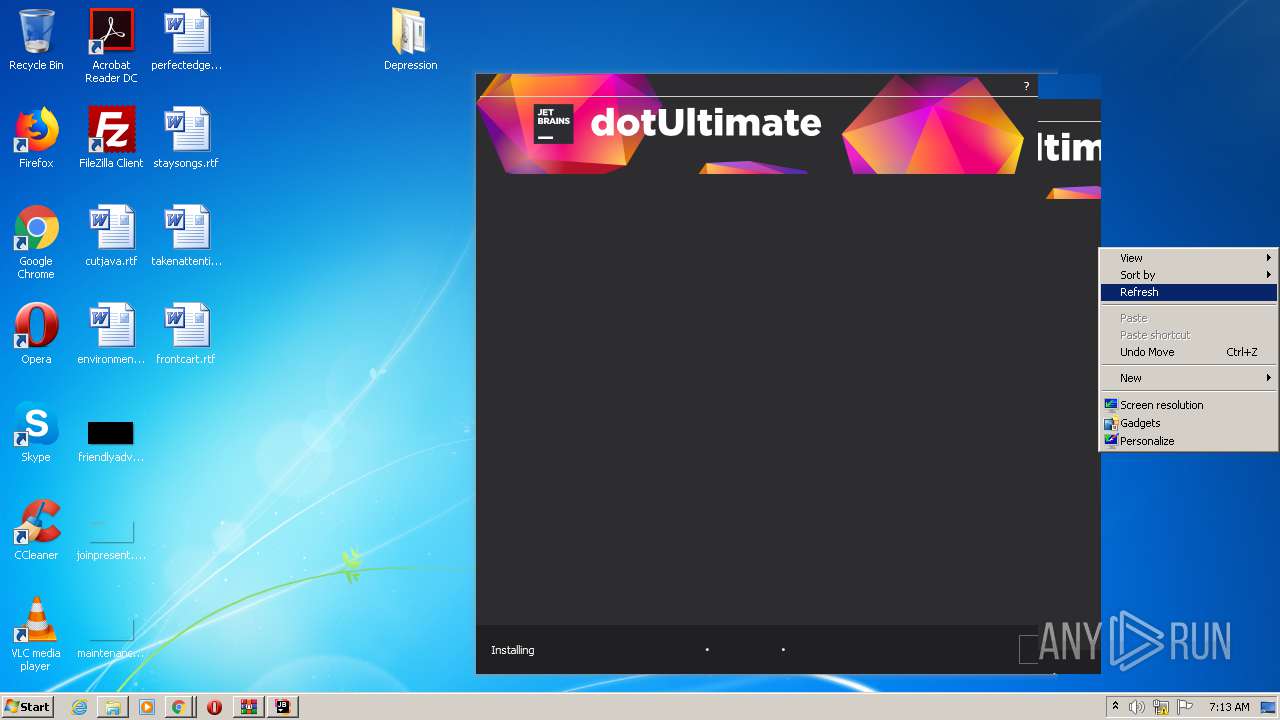The width and height of the screenshot is (1280, 720).
Task: Open Opera from the taskbar
Action: click(214, 707)
